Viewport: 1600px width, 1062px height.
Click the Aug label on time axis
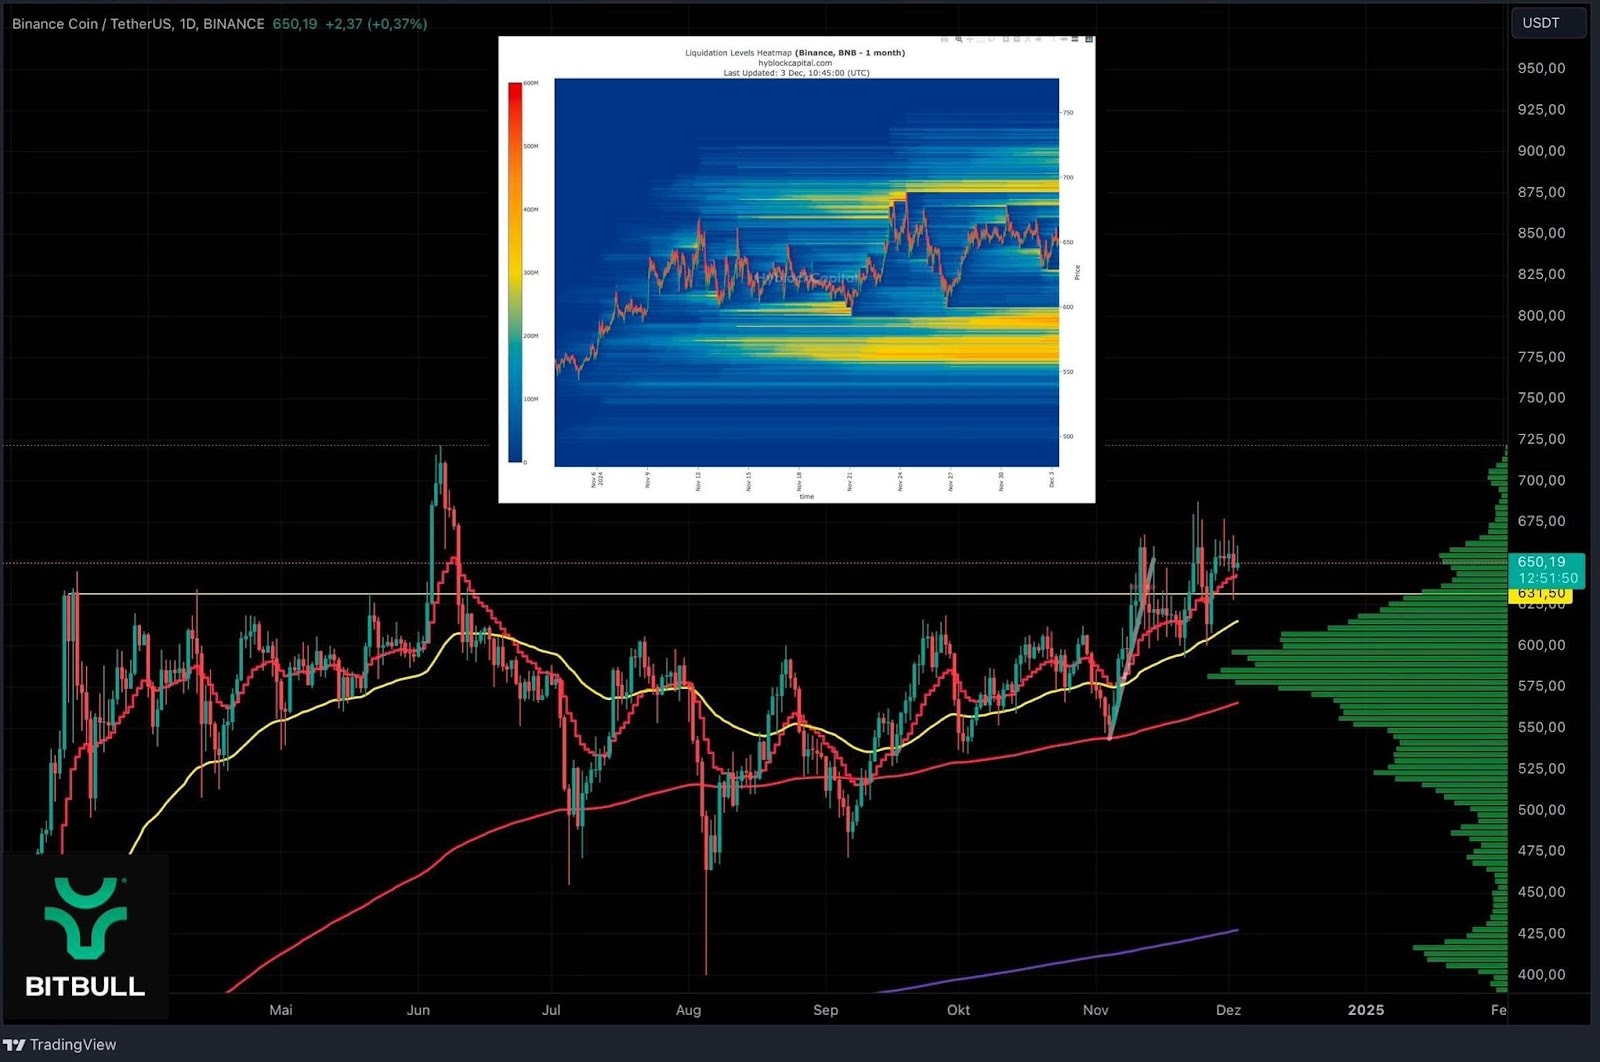pyautogui.click(x=688, y=1010)
